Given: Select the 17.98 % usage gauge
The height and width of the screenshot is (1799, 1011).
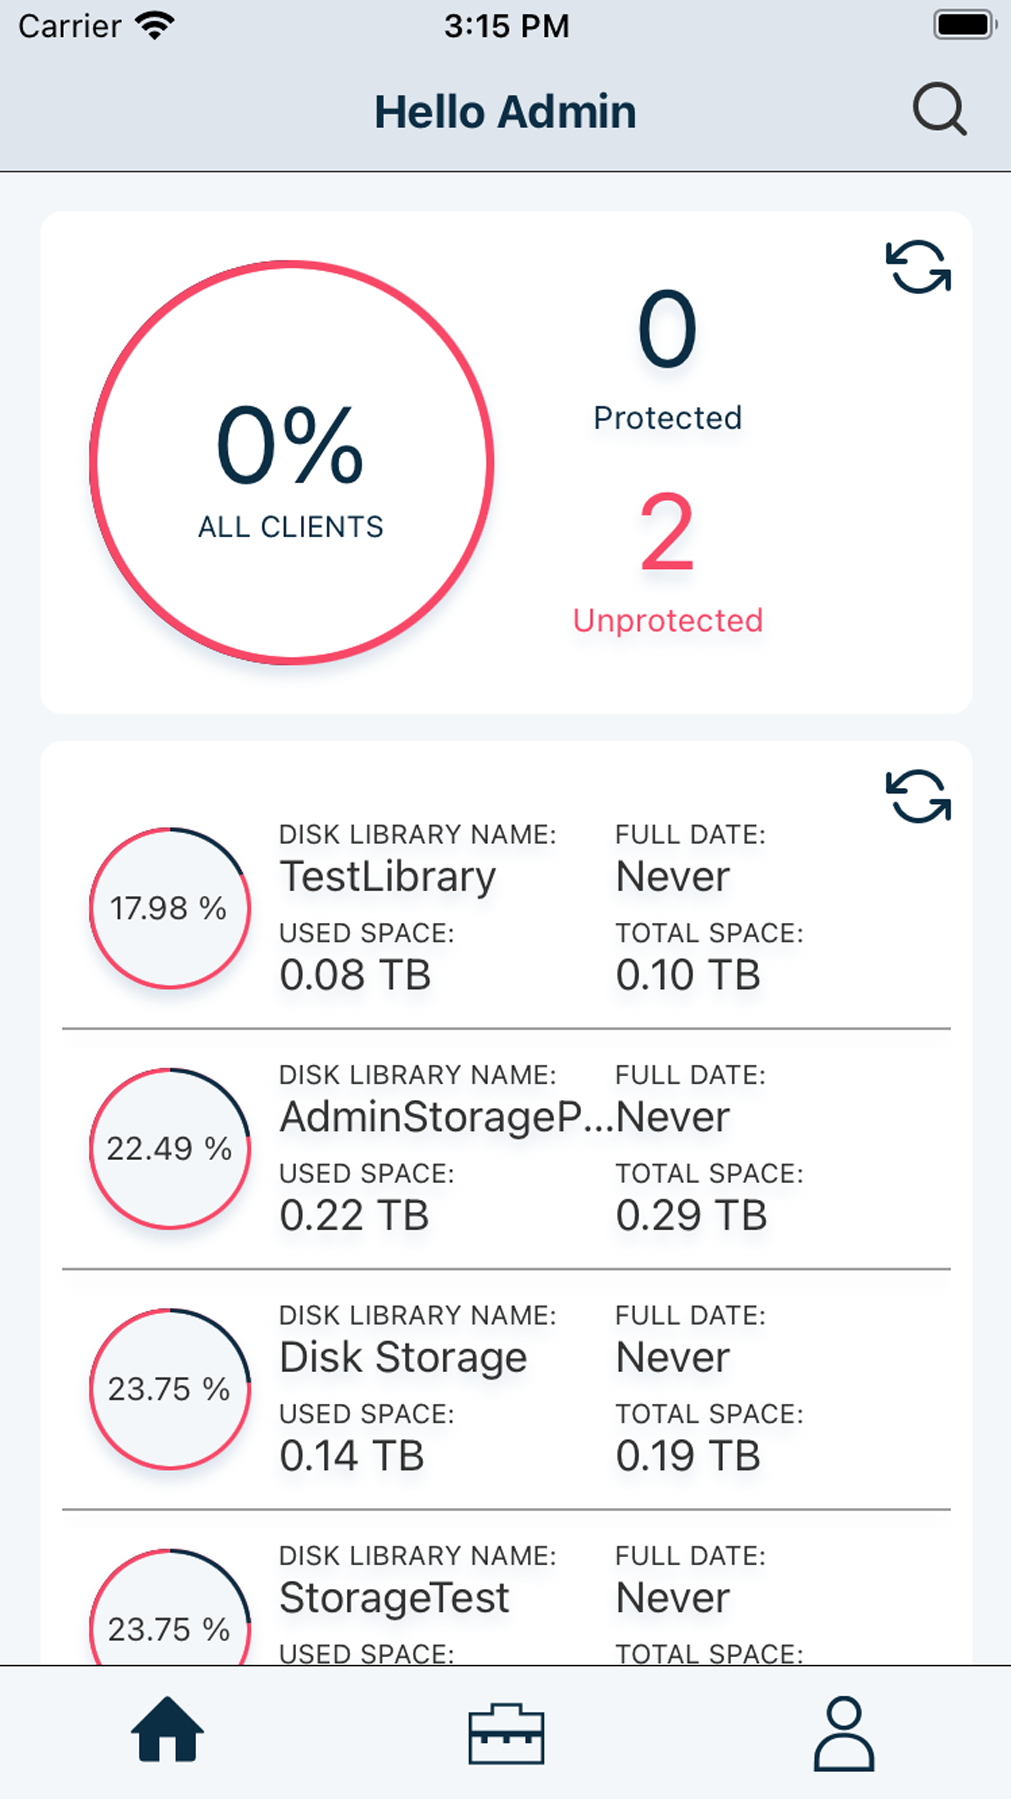Looking at the screenshot, I should (x=170, y=908).
